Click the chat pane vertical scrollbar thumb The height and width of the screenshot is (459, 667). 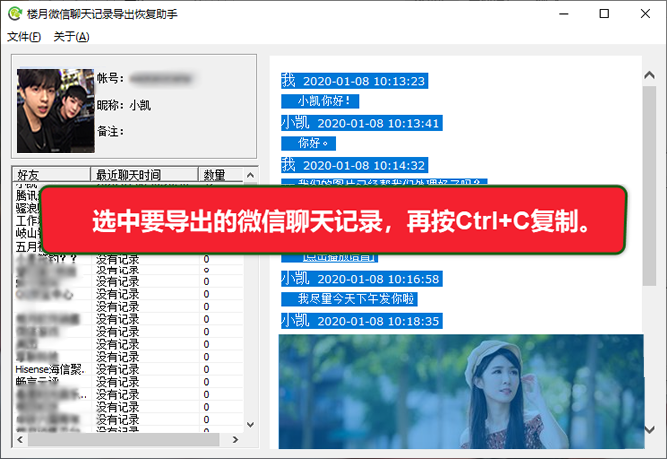649,186
